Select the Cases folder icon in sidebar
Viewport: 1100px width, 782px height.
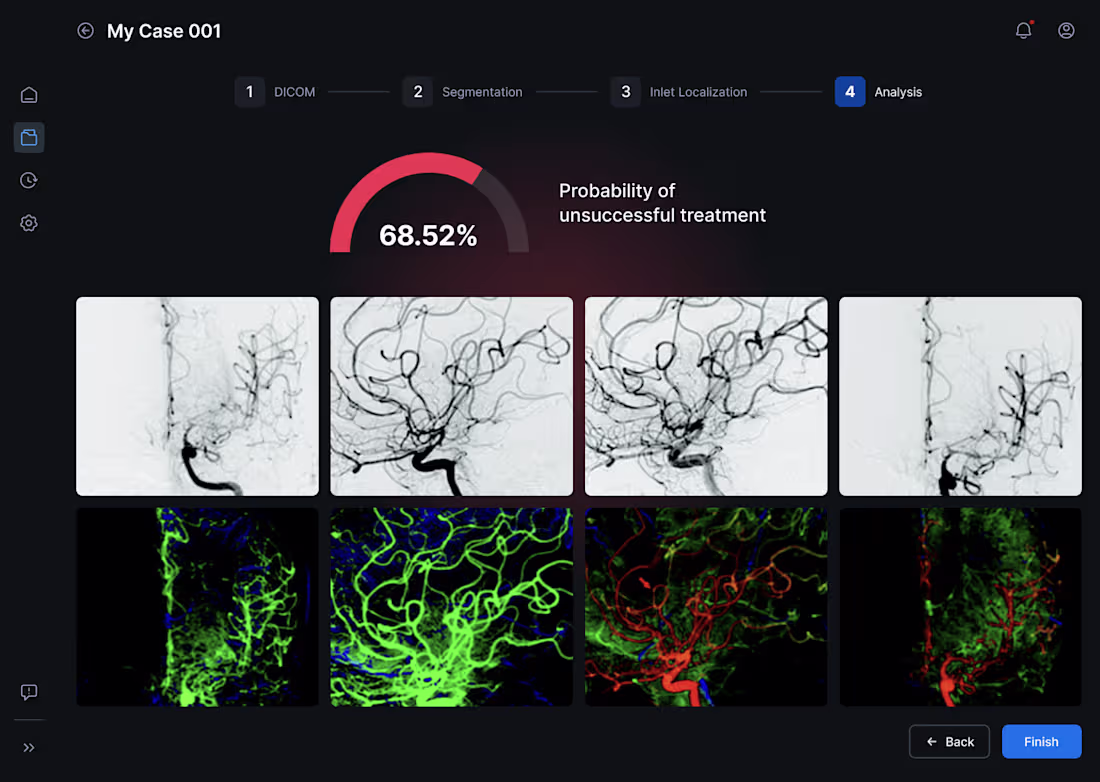pyautogui.click(x=28, y=137)
